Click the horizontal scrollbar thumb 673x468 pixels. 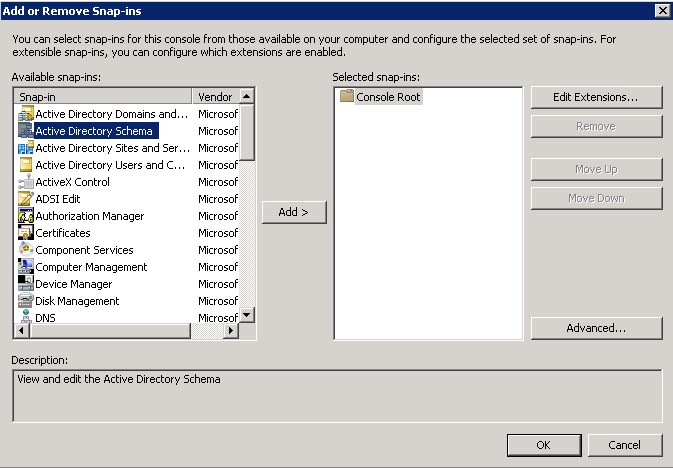(110, 331)
